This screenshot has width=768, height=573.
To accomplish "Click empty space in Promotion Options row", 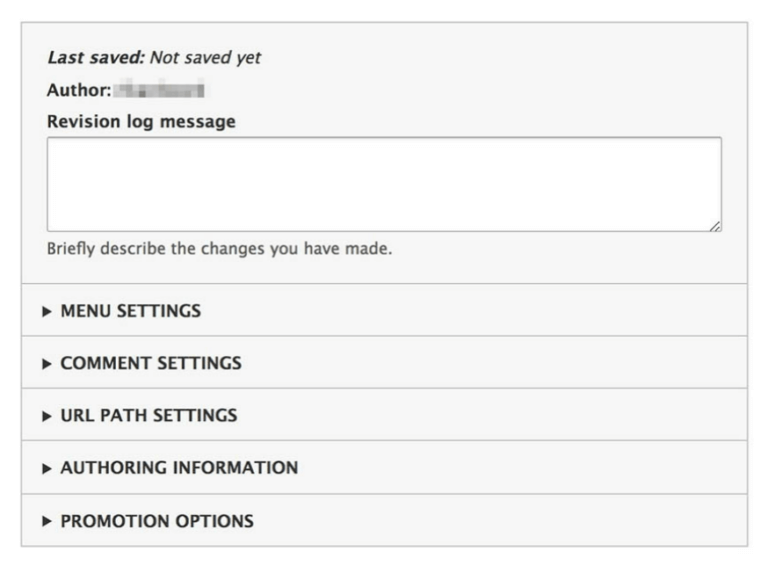I will (500, 521).
